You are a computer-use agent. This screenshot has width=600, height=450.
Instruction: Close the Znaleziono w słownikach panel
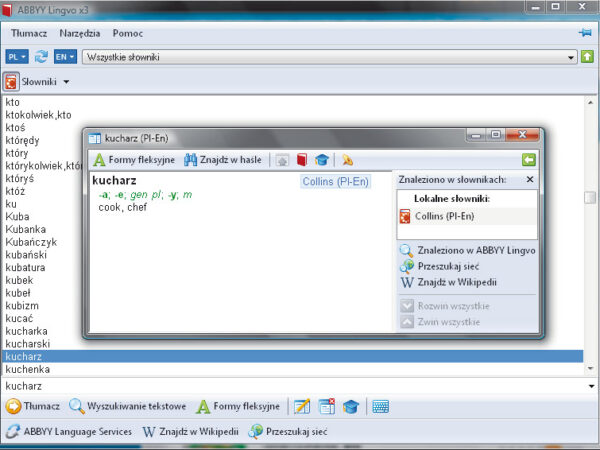tap(530, 180)
